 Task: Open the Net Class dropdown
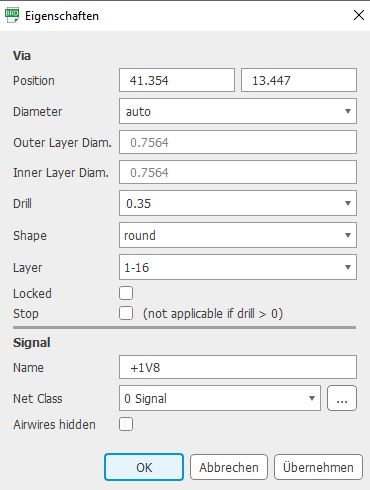(220, 398)
